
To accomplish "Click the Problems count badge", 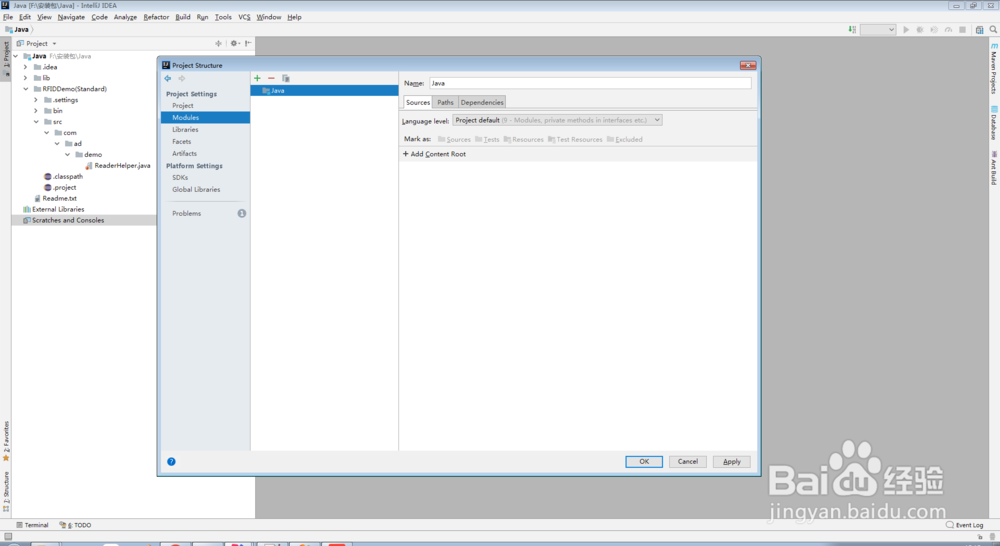I will (242, 213).
